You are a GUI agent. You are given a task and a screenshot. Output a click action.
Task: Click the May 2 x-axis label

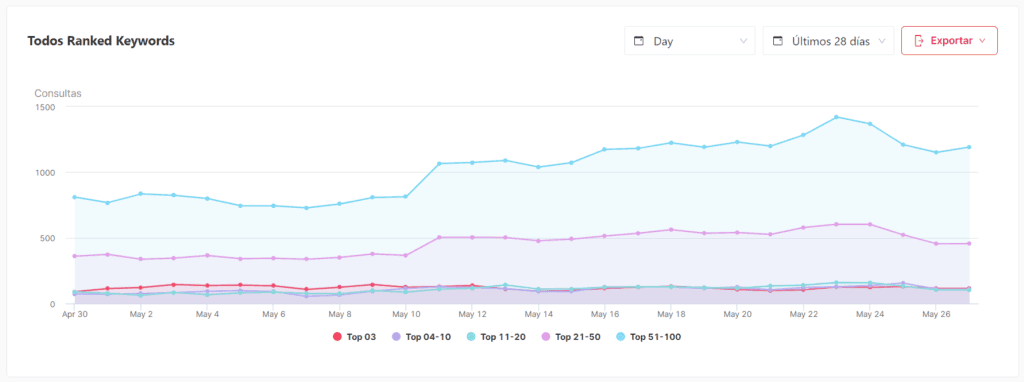click(141, 314)
